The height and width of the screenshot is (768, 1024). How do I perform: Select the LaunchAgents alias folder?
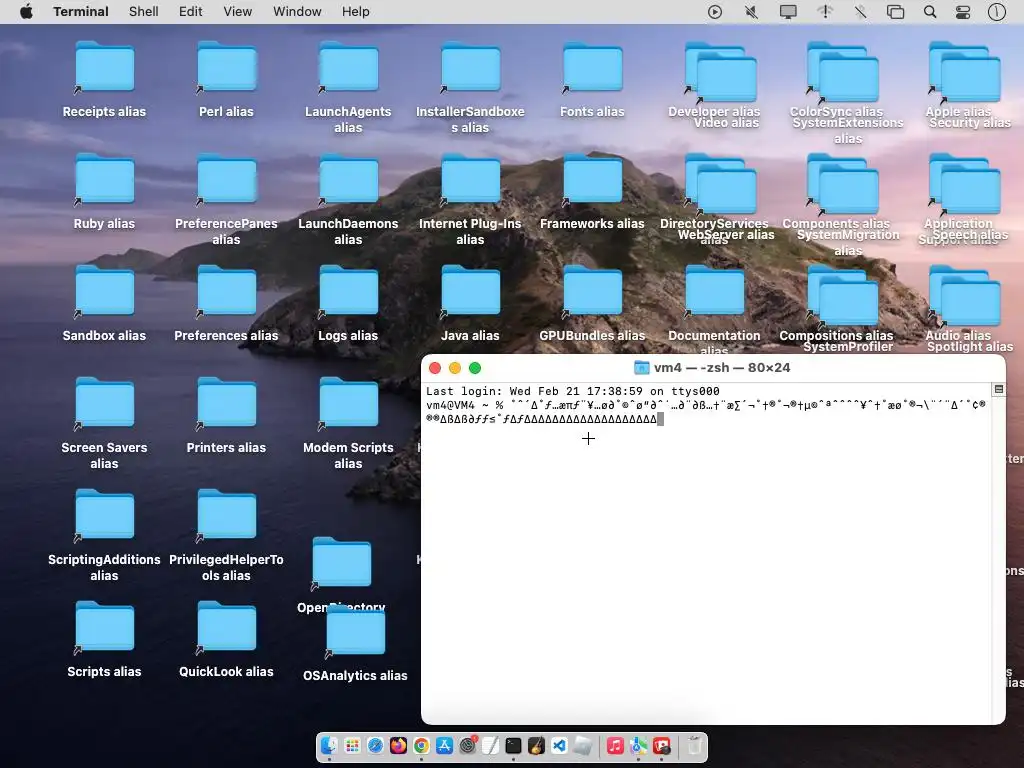(349, 67)
